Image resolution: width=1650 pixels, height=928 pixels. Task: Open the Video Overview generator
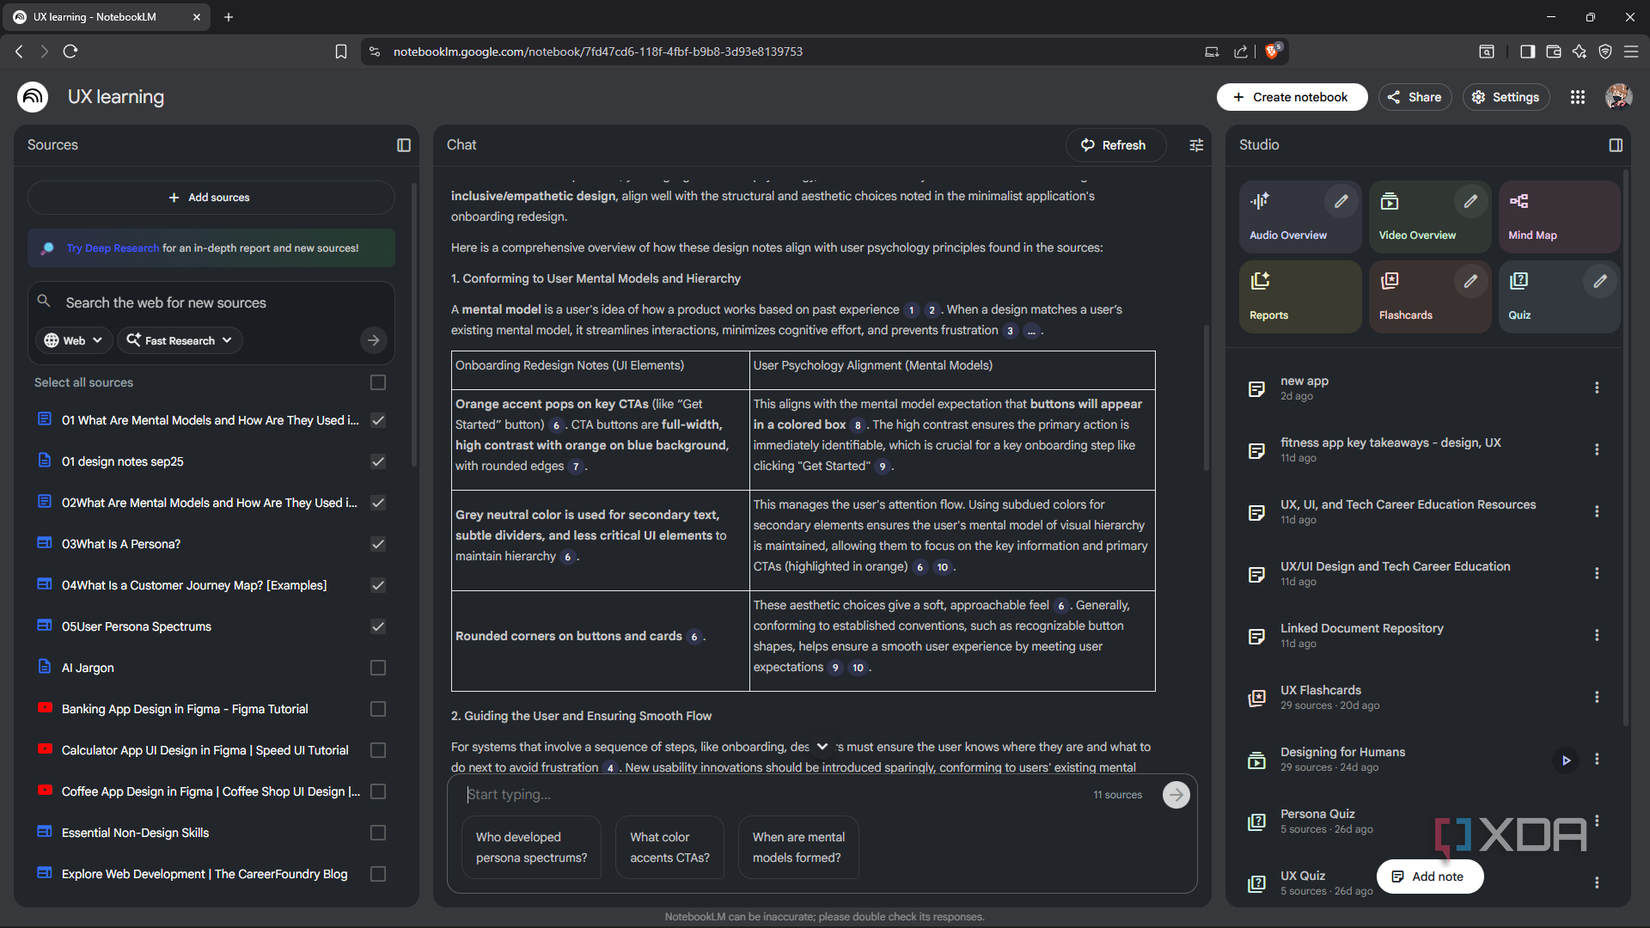[1417, 217]
